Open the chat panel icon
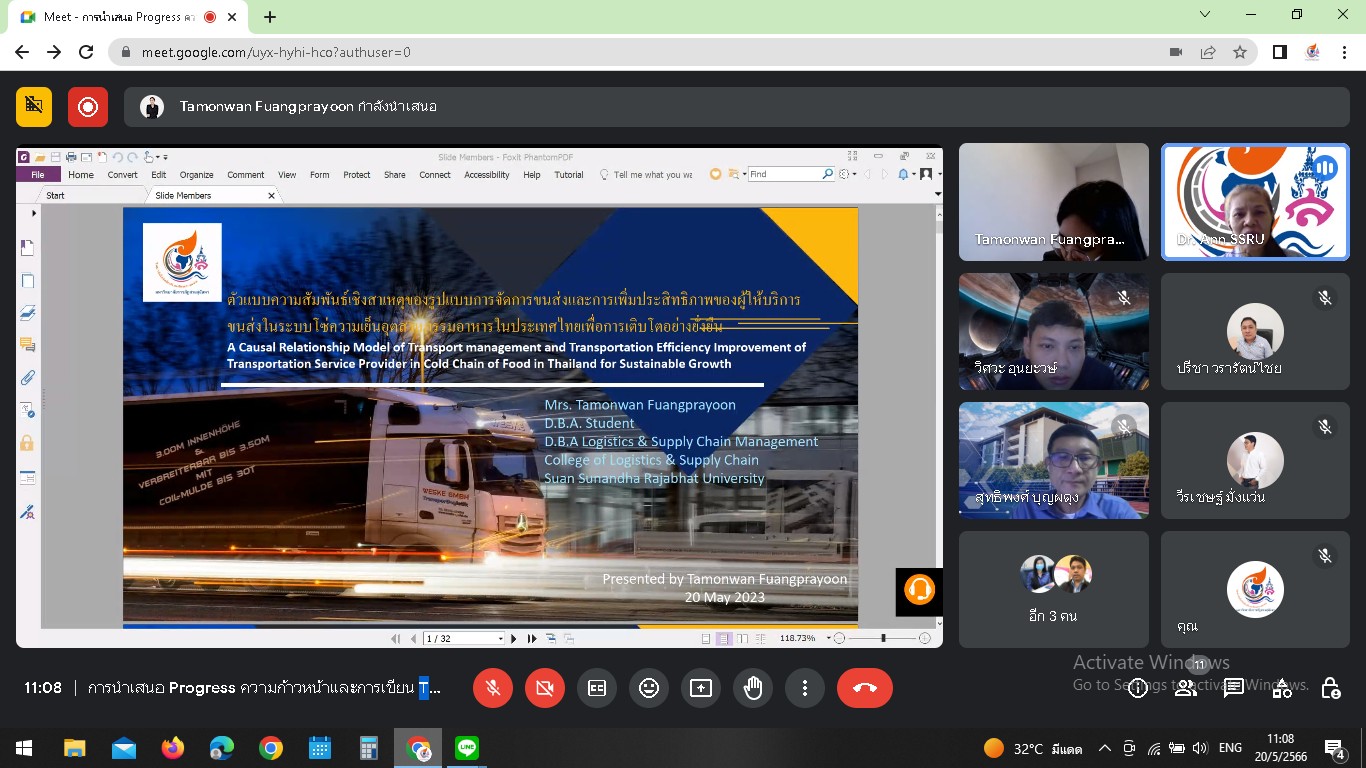 (1233, 688)
